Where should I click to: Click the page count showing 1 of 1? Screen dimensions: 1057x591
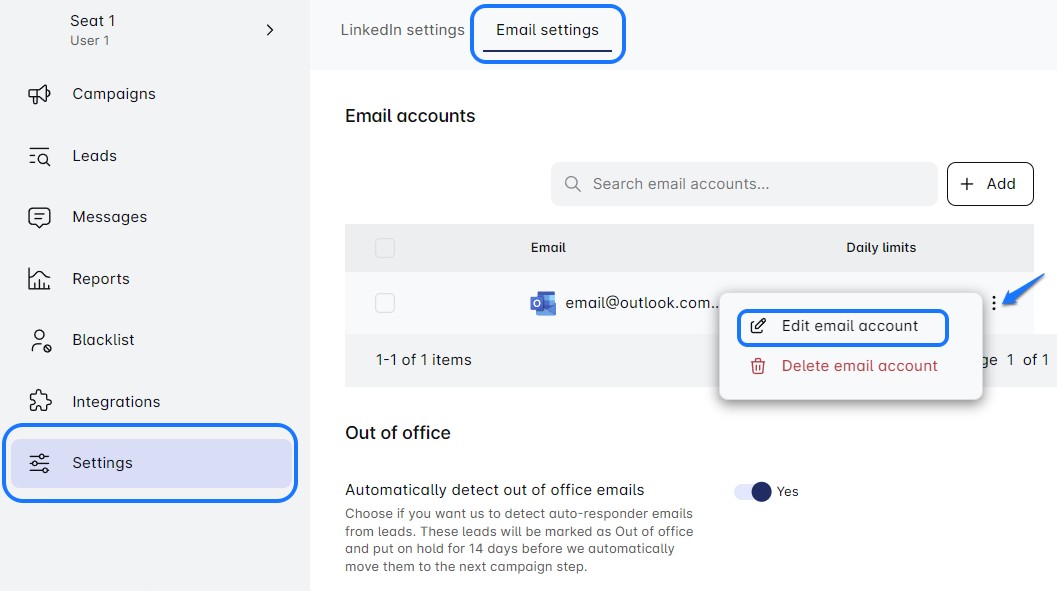tap(1016, 360)
